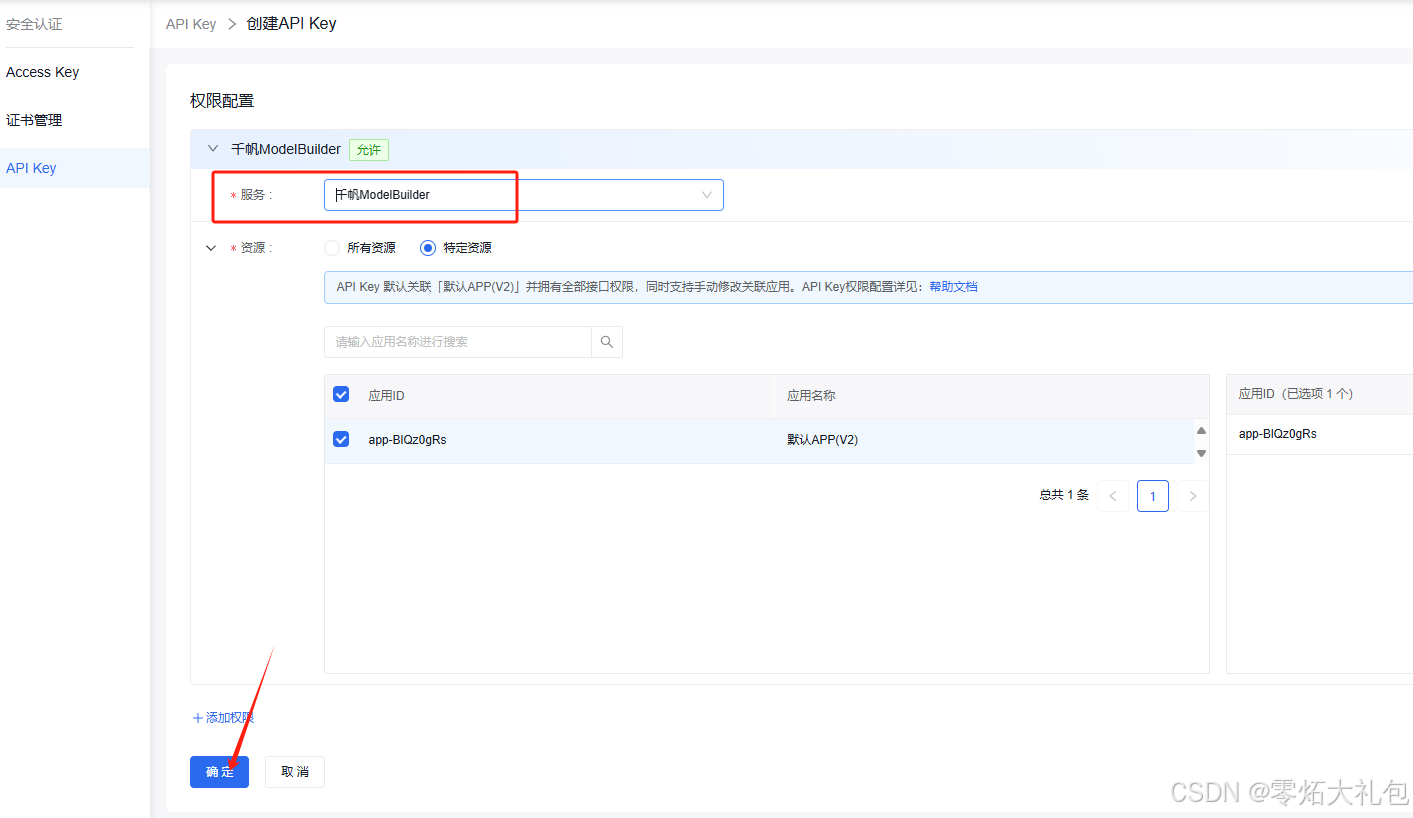Select the 所有资源 radio option
The height and width of the screenshot is (818, 1413).
pos(331,248)
